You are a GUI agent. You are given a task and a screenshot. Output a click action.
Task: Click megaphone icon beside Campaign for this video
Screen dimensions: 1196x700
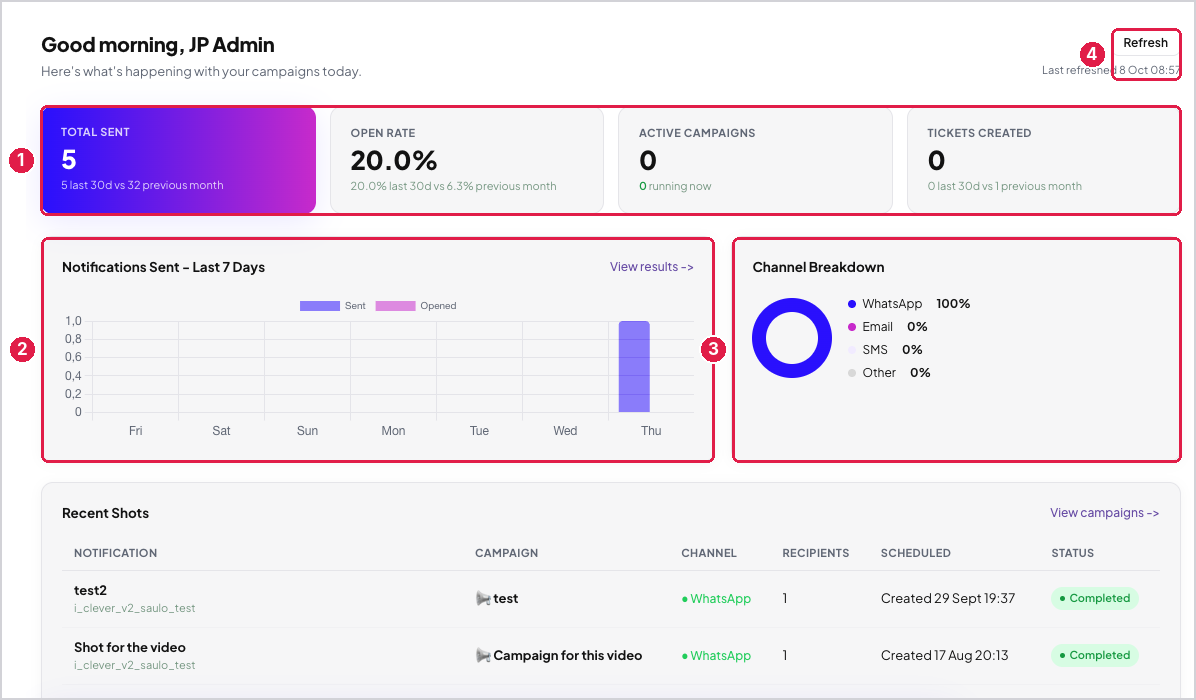(x=483, y=656)
